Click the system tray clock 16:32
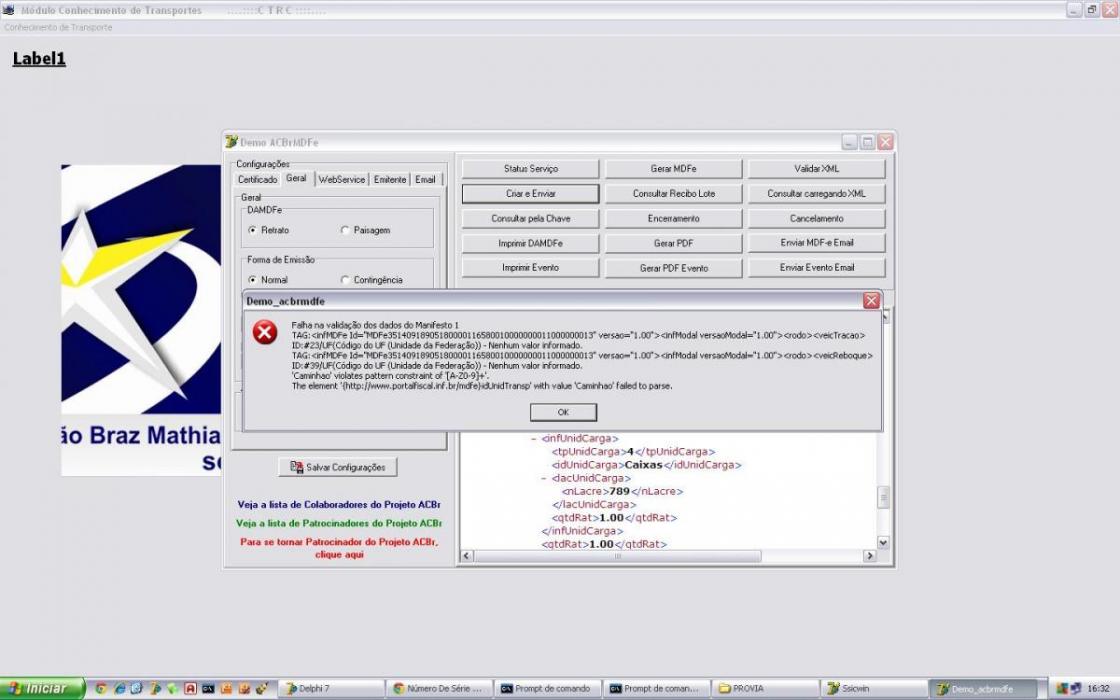 1098,689
